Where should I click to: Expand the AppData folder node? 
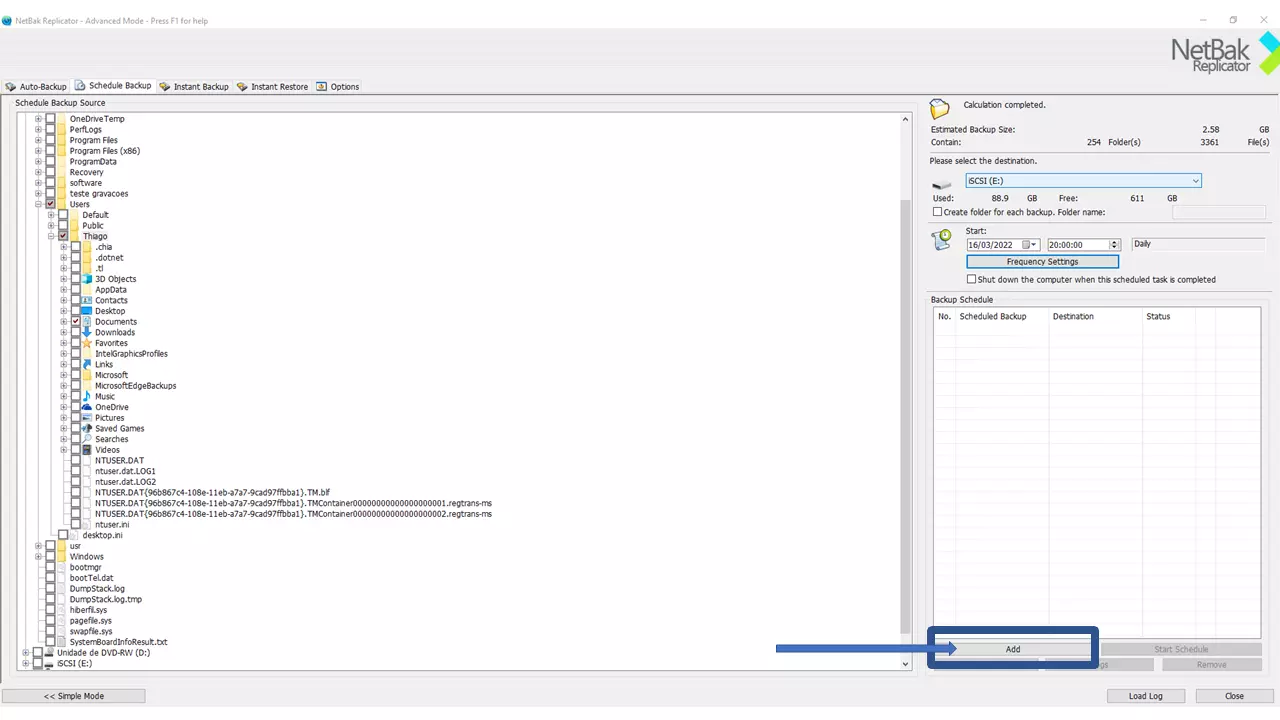[x=63, y=290]
